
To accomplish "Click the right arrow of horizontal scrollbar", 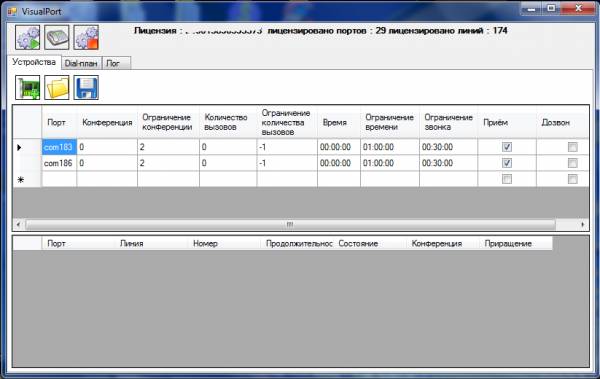I will click(582, 224).
